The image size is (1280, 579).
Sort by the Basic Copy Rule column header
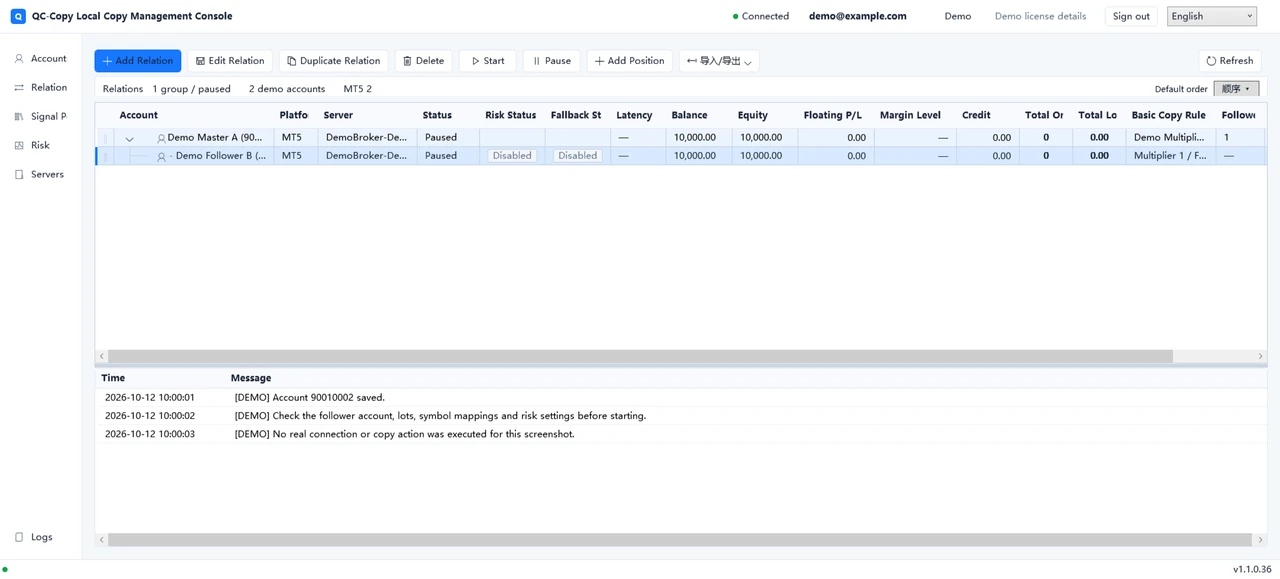(x=1169, y=115)
